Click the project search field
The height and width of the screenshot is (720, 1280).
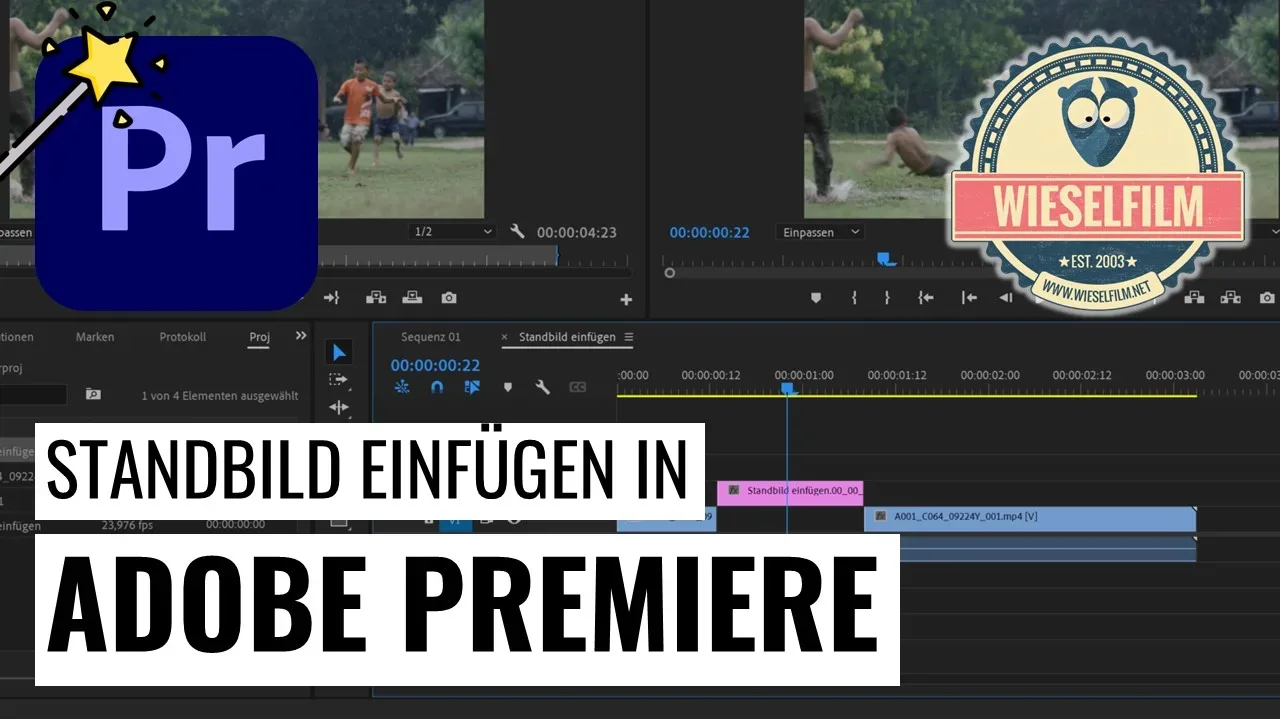click(x=33, y=395)
